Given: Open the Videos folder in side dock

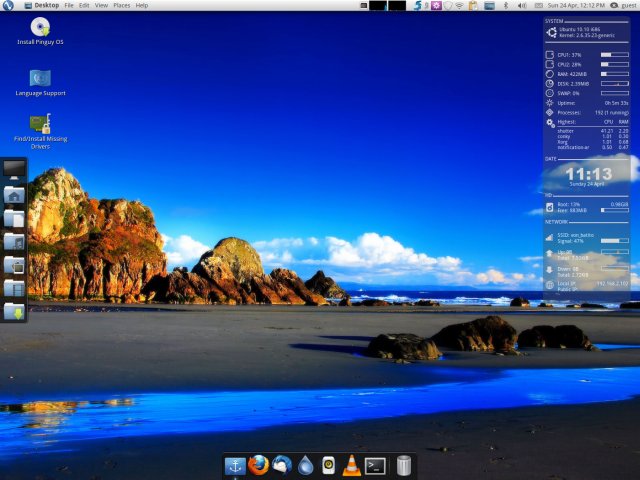Looking at the screenshot, I should tap(14, 288).
